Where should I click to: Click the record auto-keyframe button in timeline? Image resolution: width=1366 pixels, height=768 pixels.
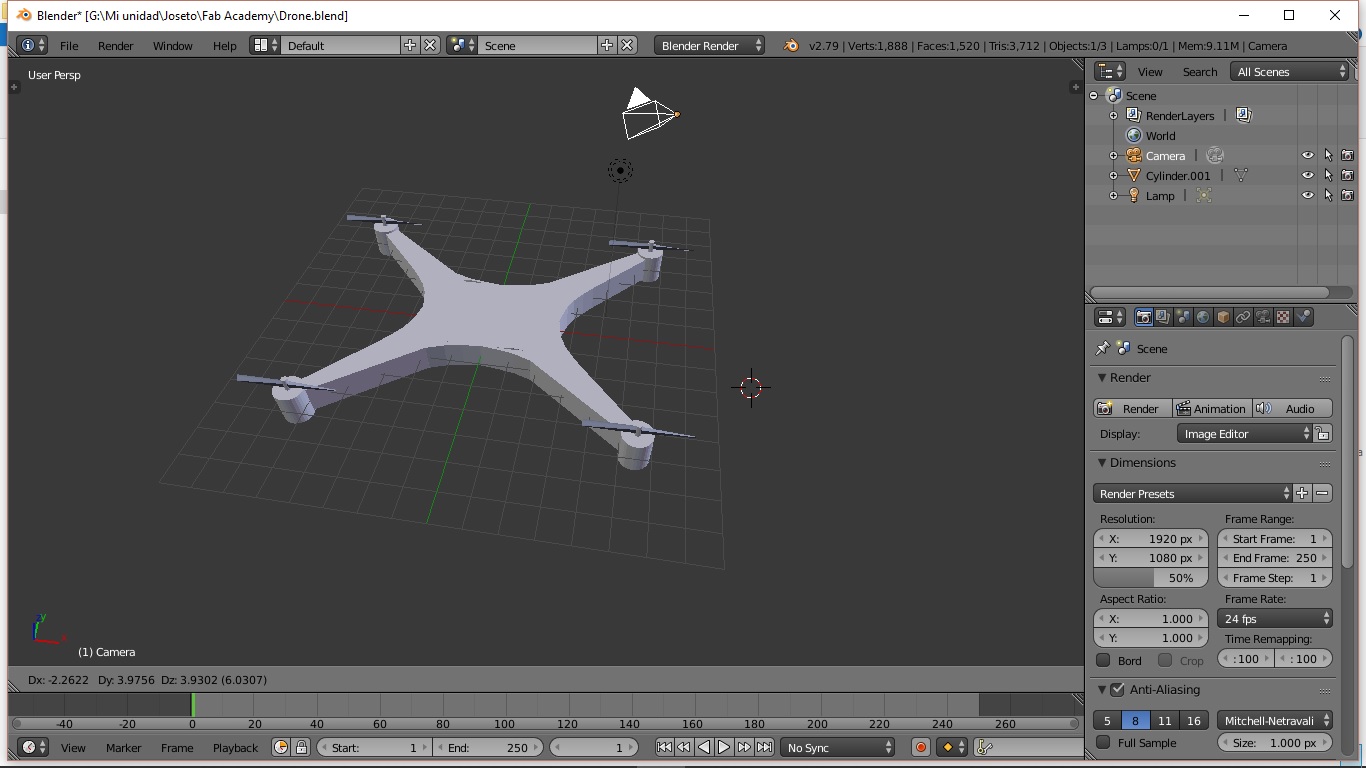(921, 747)
